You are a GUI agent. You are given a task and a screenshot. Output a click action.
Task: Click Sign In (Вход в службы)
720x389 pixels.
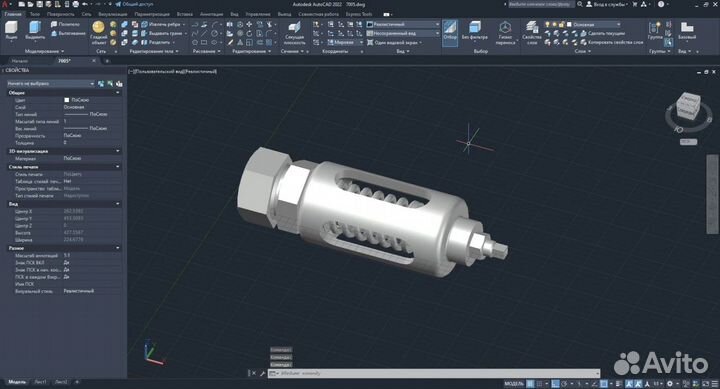[607, 4]
